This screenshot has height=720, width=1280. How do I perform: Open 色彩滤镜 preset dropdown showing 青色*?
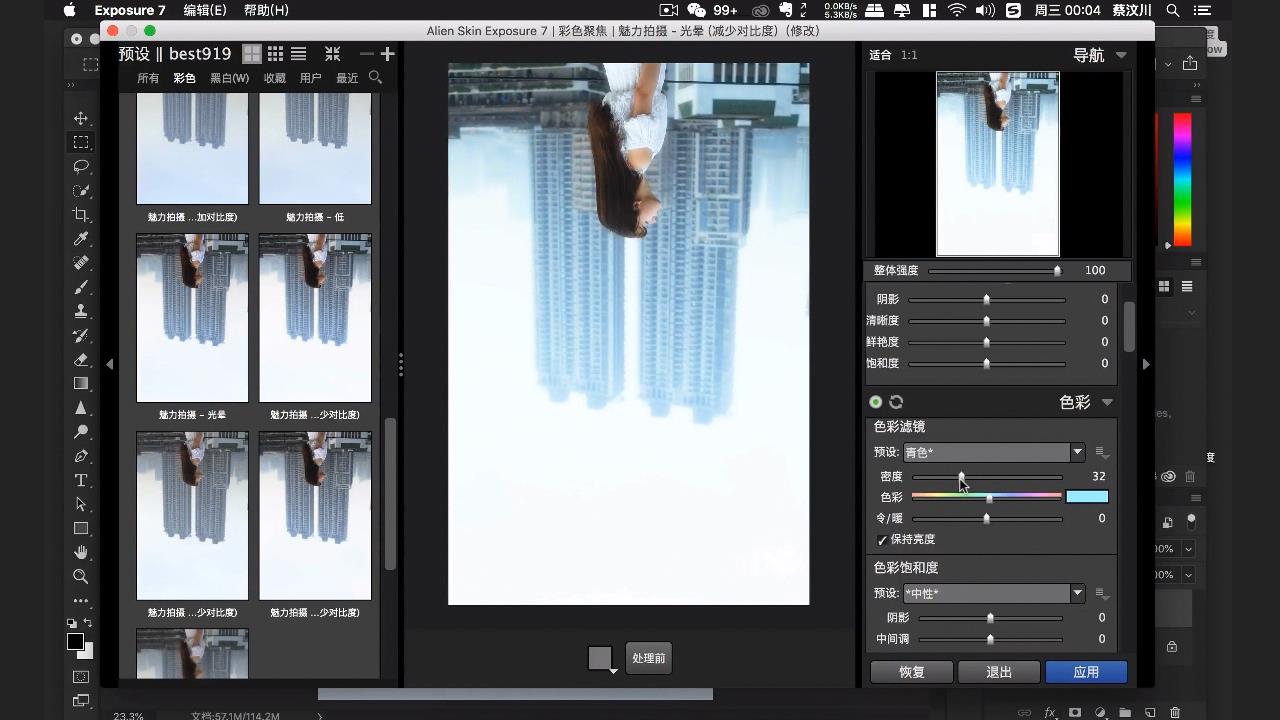(x=994, y=452)
